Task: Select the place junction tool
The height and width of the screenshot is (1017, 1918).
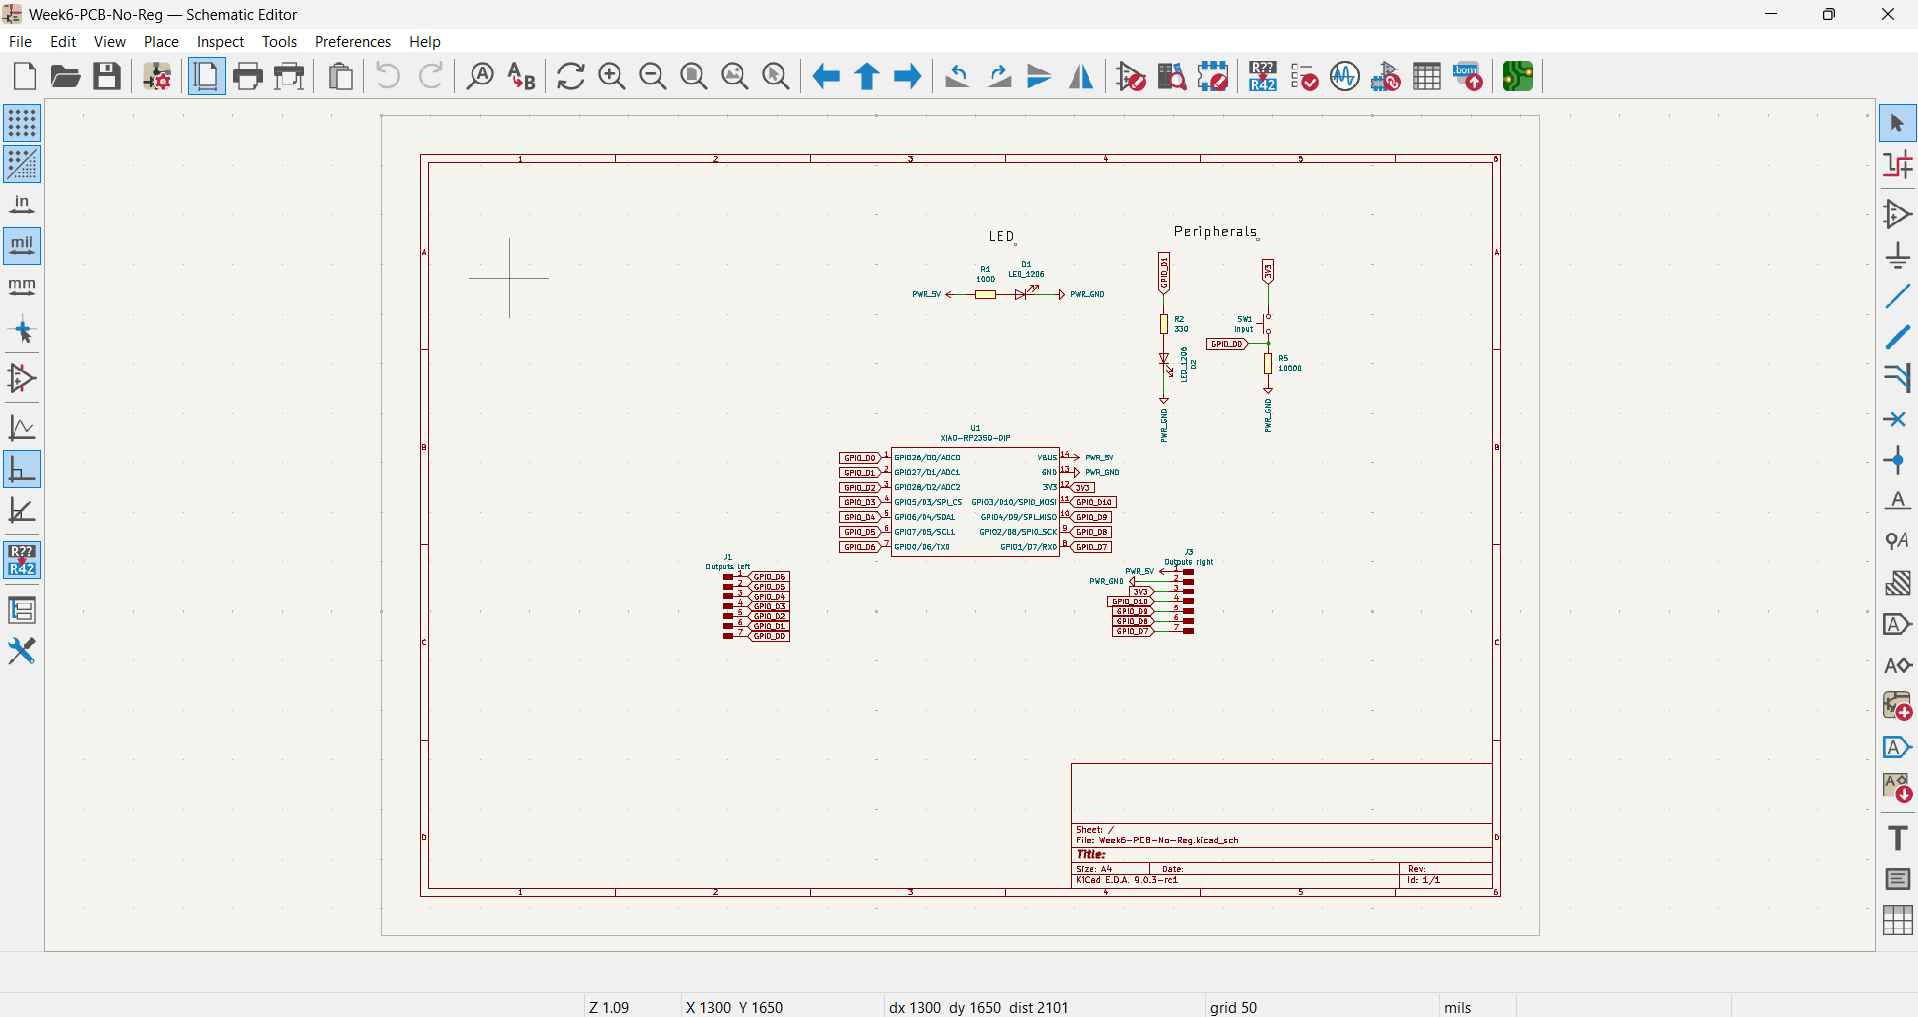Action: (1897, 460)
